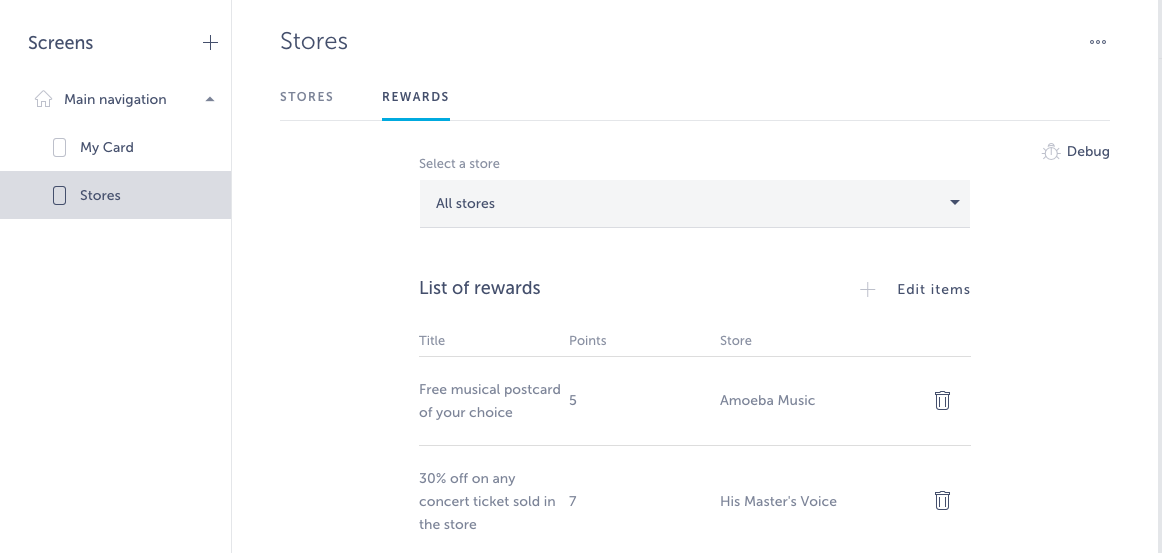Click the All stores dropdown arrow
This screenshot has width=1162, height=553.
(954, 203)
